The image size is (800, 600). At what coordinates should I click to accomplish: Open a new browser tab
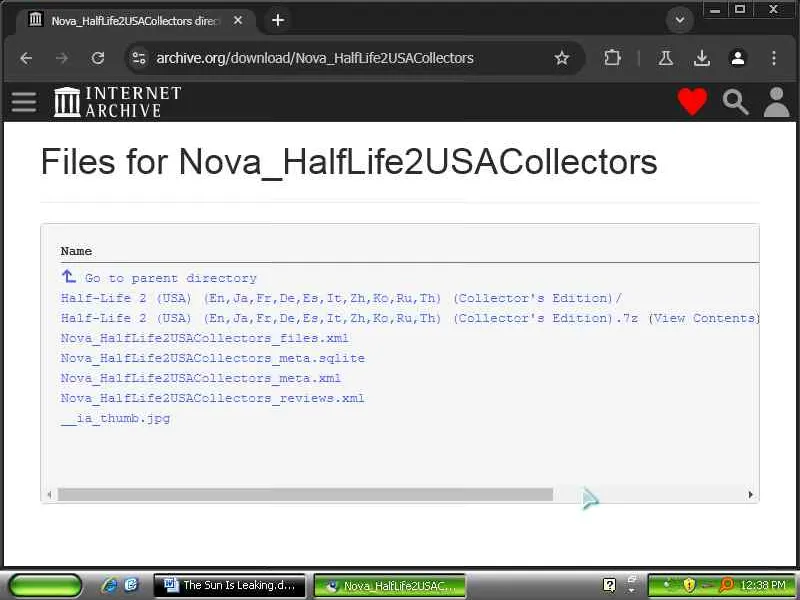point(278,20)
